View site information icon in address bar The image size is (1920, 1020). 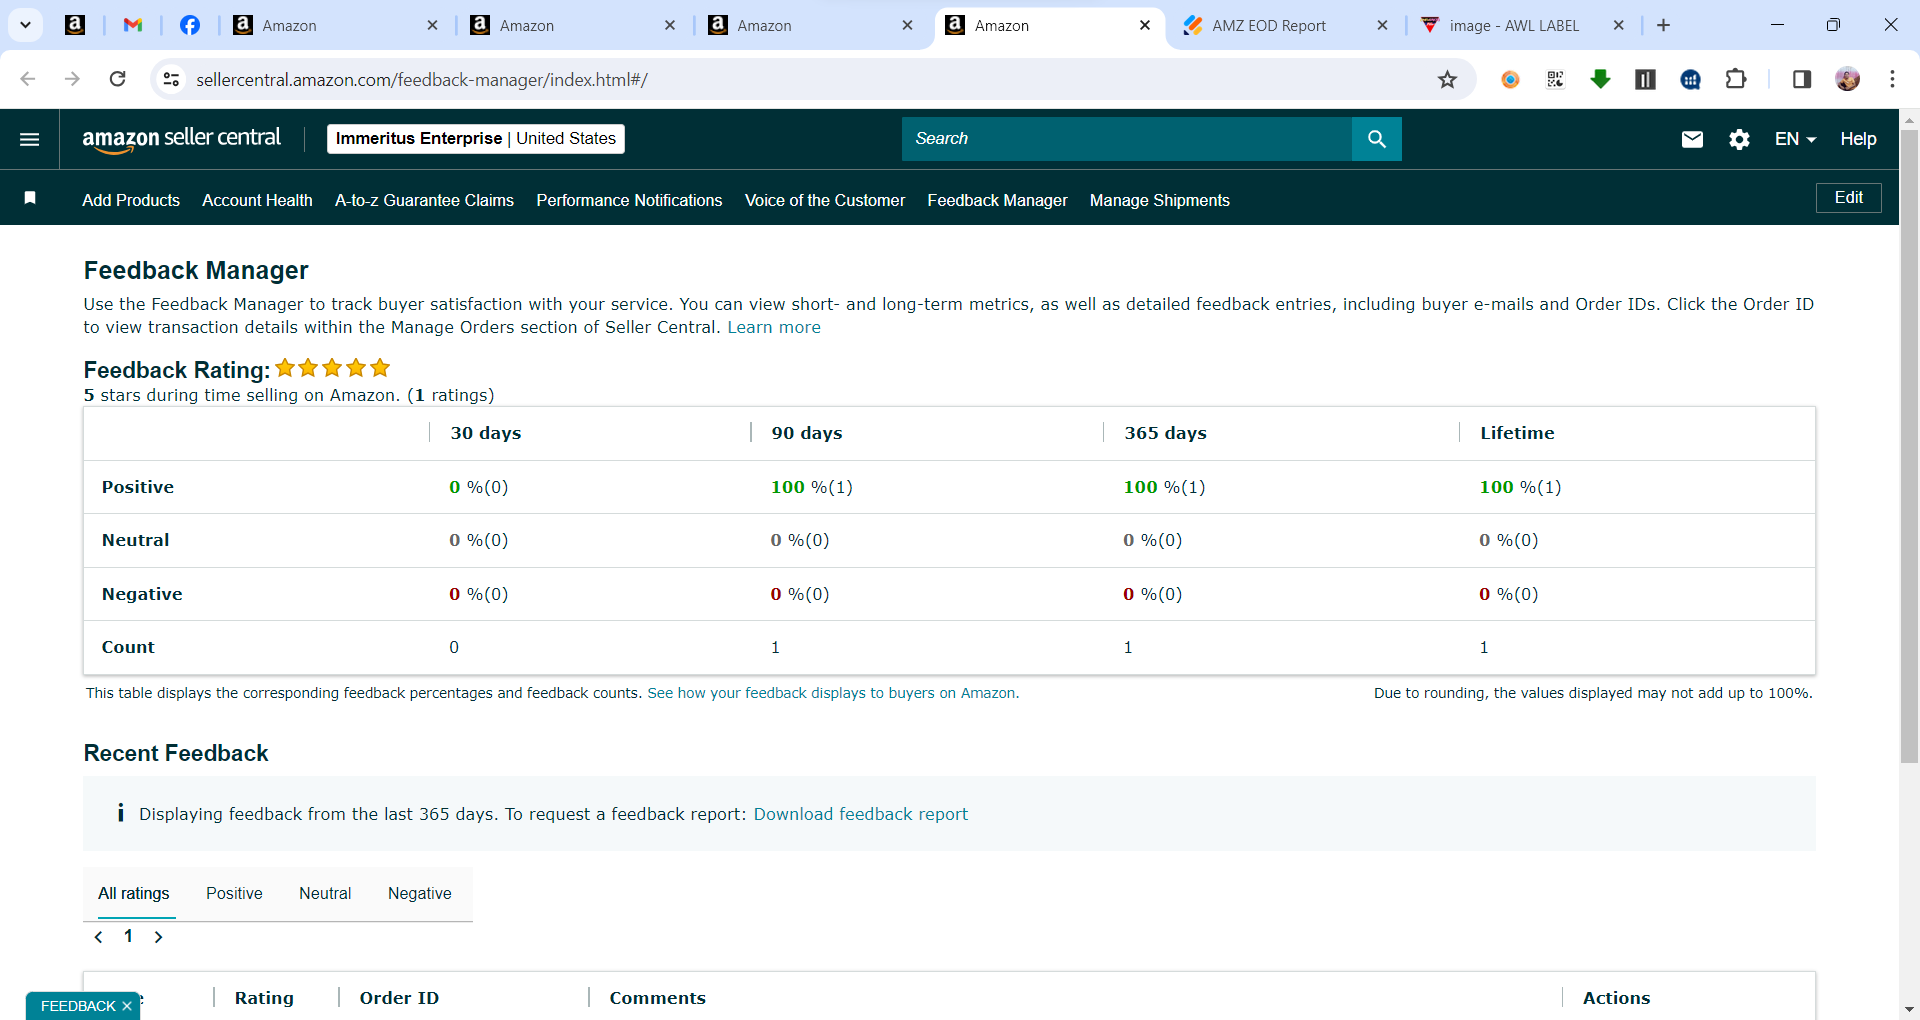tap(171, 79)
